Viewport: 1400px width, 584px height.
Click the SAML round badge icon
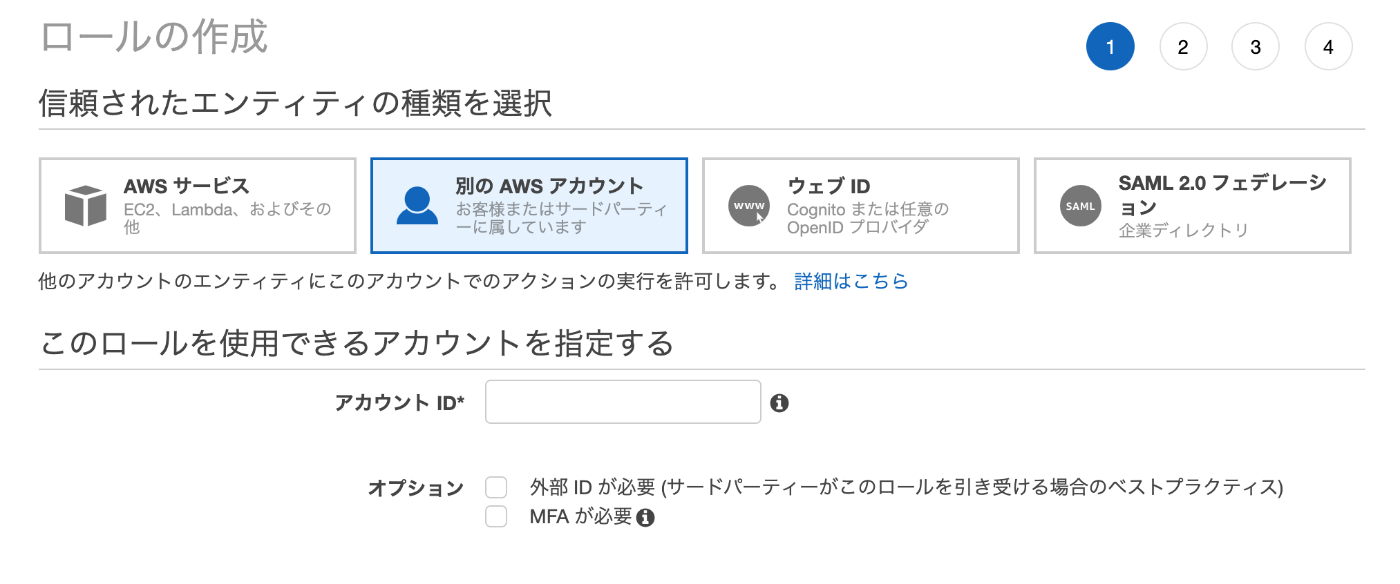coord(1080,206)
